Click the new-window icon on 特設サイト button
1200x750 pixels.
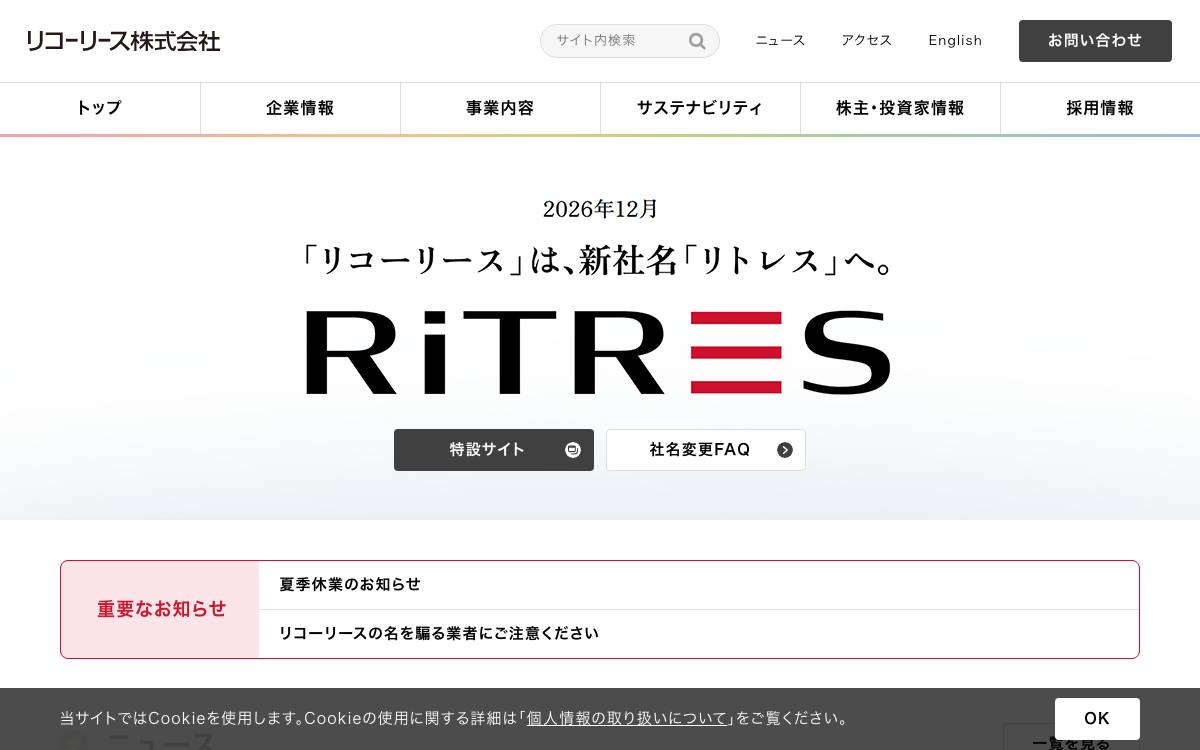click(x=573, y=450)
